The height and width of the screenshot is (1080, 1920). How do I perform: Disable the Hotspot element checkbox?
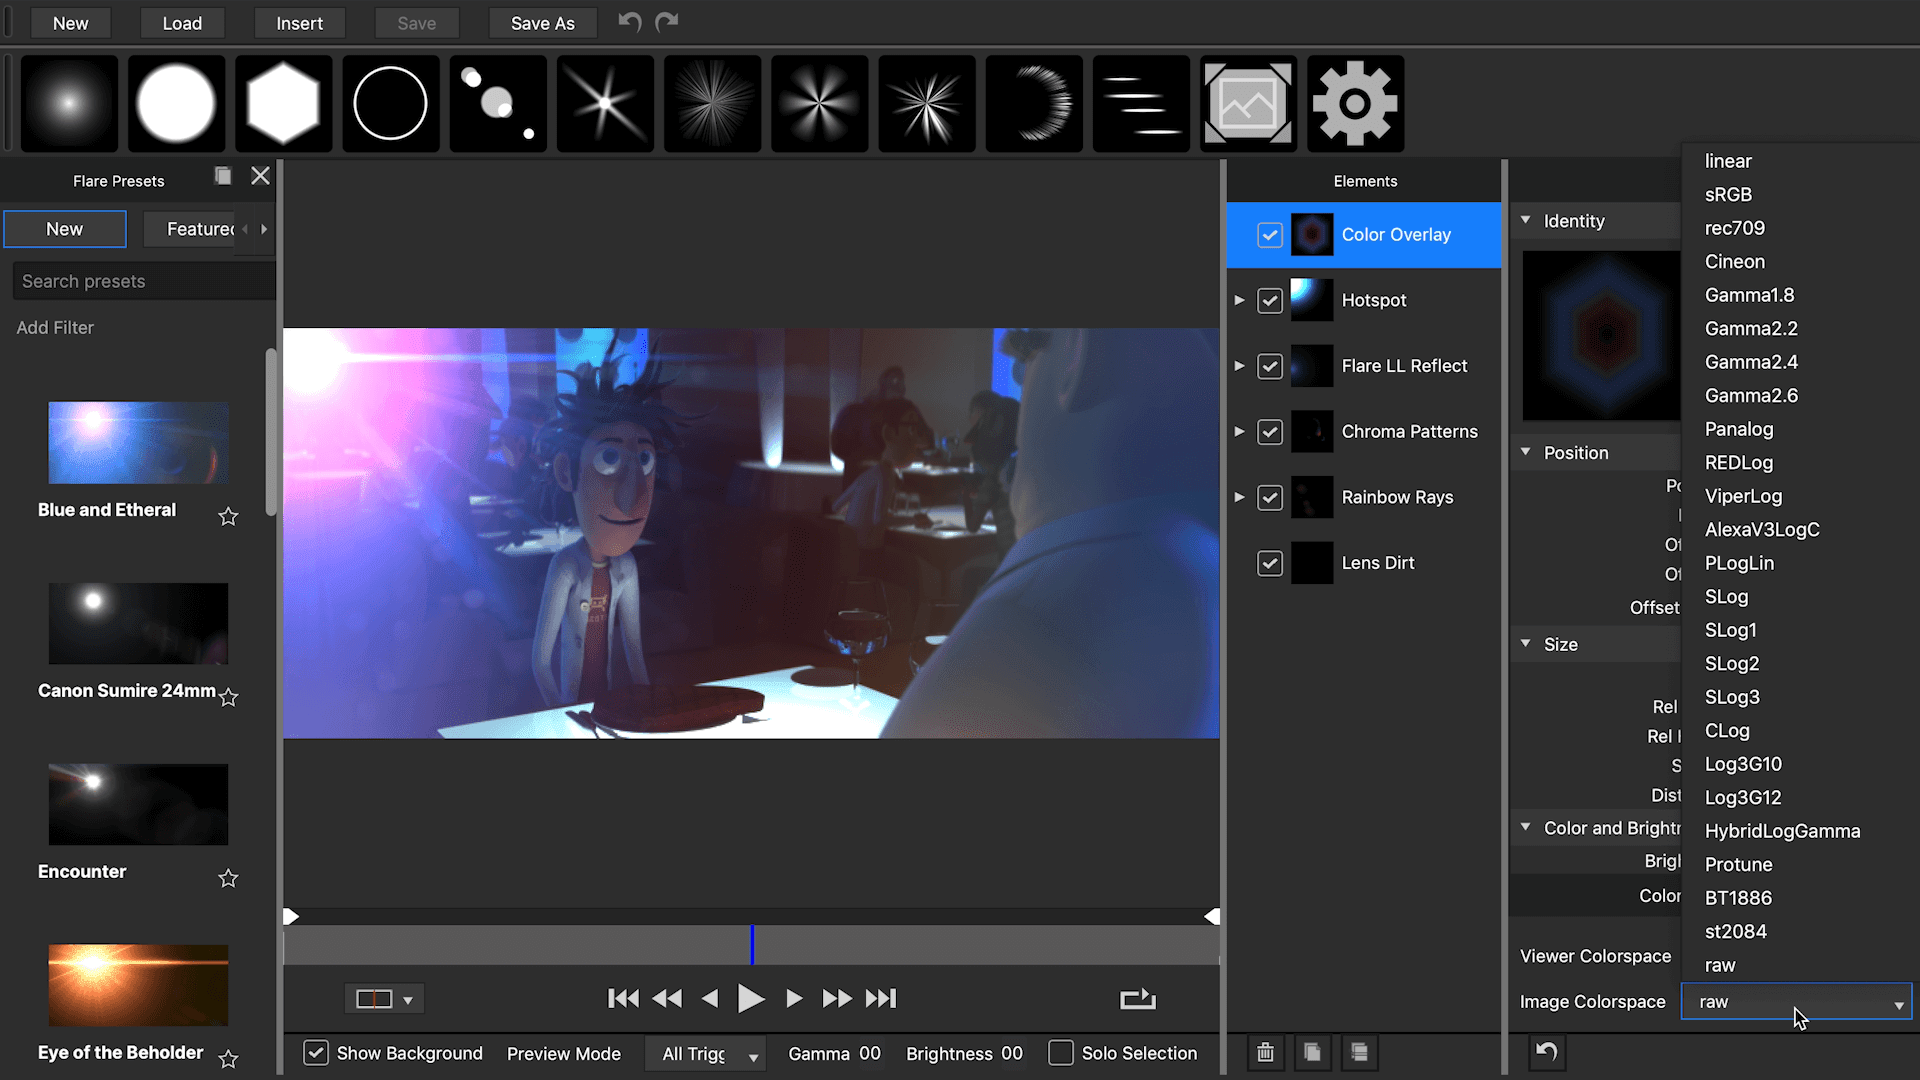pyautogui.click(x=1270, y=300)
